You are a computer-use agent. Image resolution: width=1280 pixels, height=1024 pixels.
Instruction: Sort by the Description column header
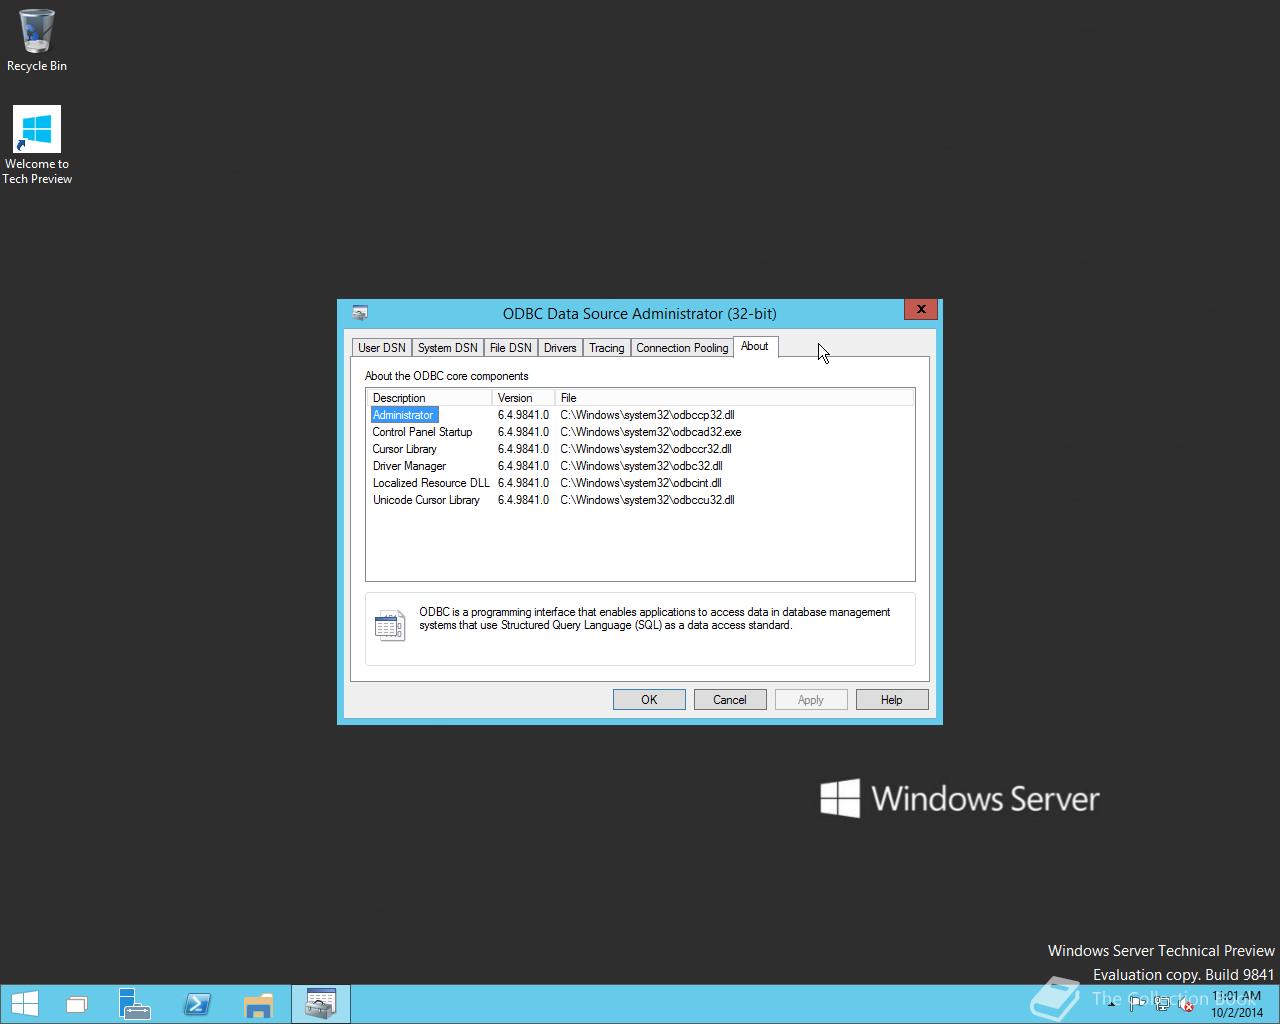click(x=429, y=398)
